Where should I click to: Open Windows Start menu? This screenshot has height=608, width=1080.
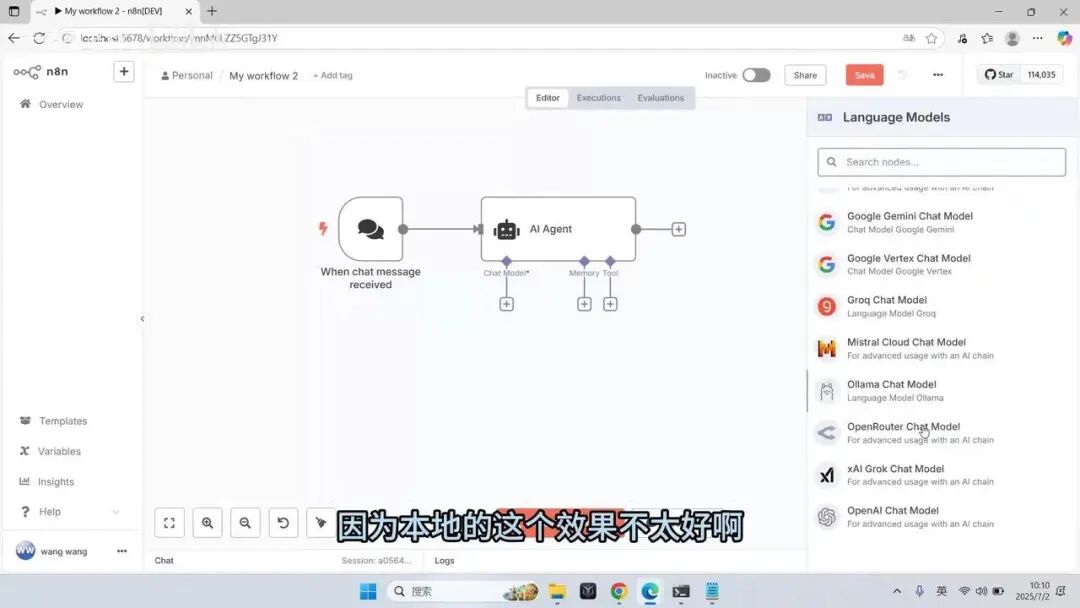(x=368, y=591)
